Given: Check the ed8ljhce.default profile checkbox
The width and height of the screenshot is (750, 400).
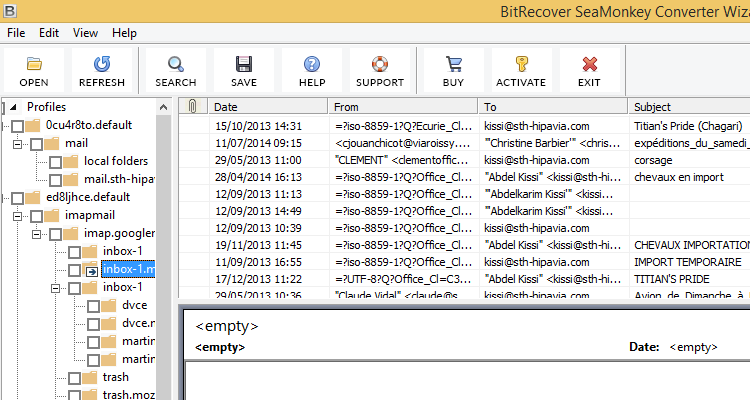Looking at the screenshot, I should tap(18, 198).
